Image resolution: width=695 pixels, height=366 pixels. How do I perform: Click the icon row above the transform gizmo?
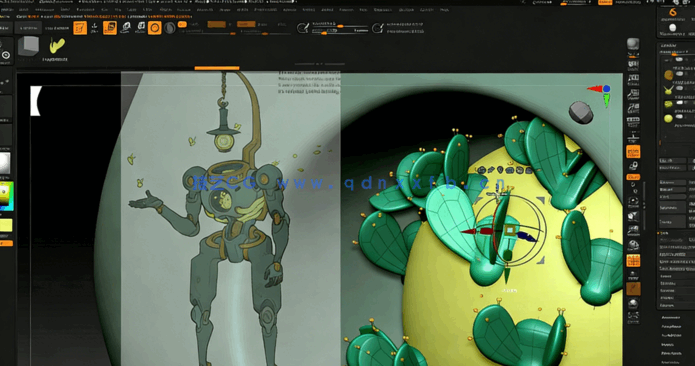506,170
